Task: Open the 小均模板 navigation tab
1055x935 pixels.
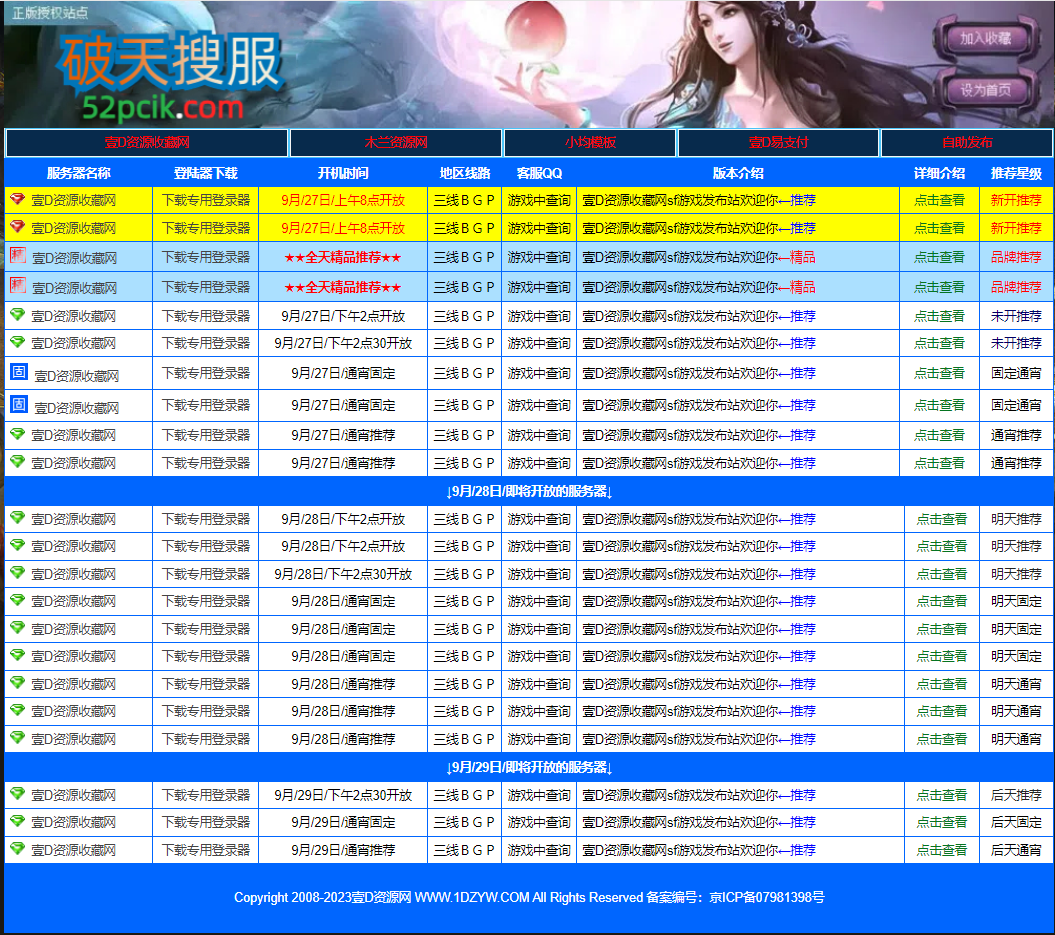Action: 590,143
